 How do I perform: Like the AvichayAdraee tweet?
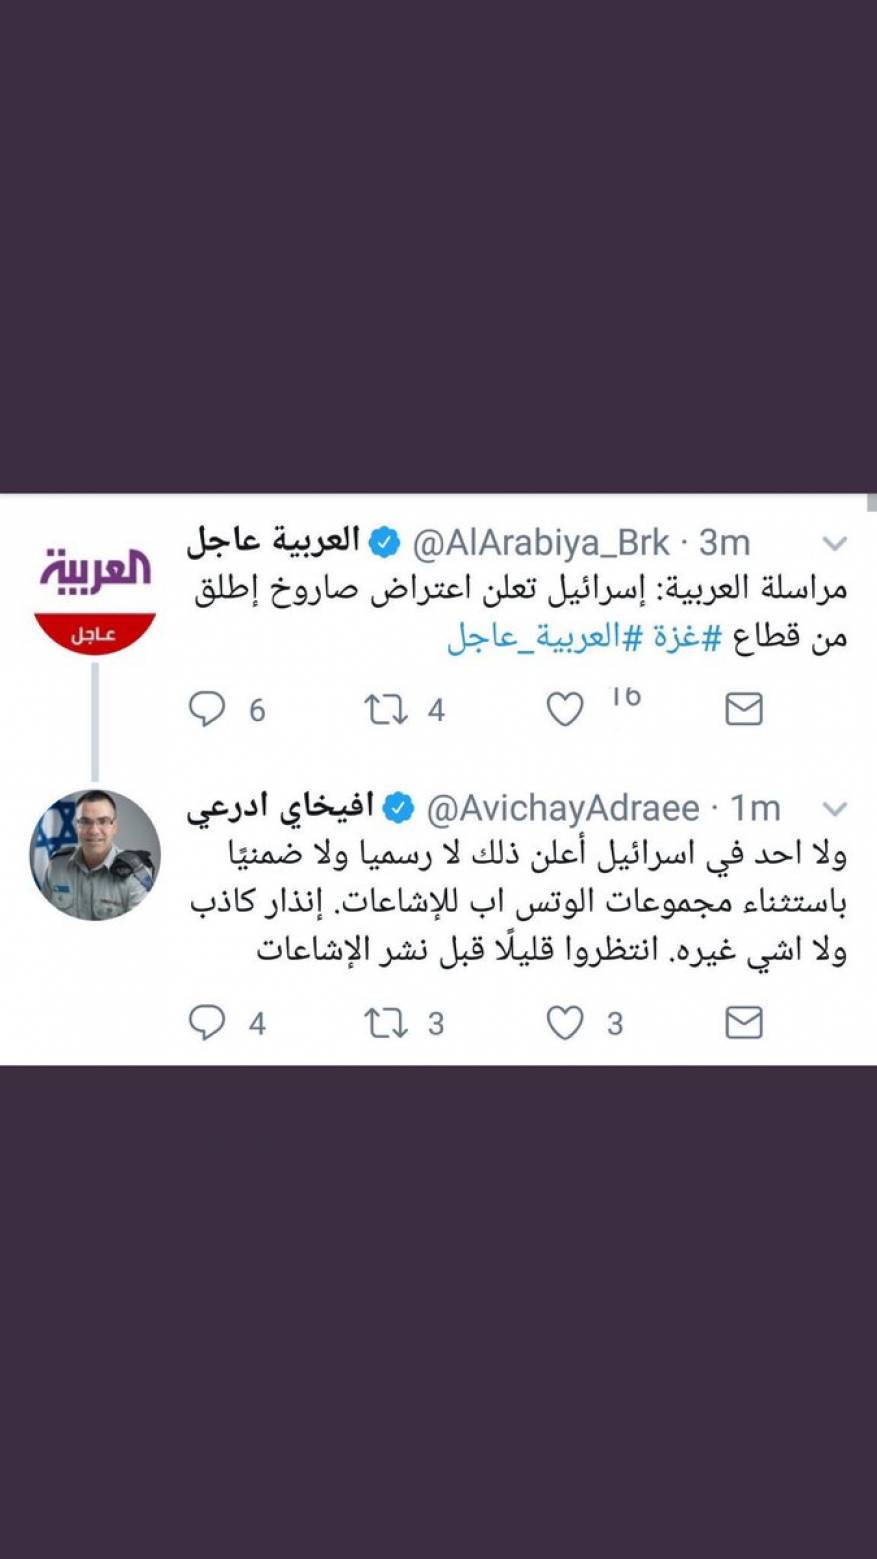[565, 1023]
